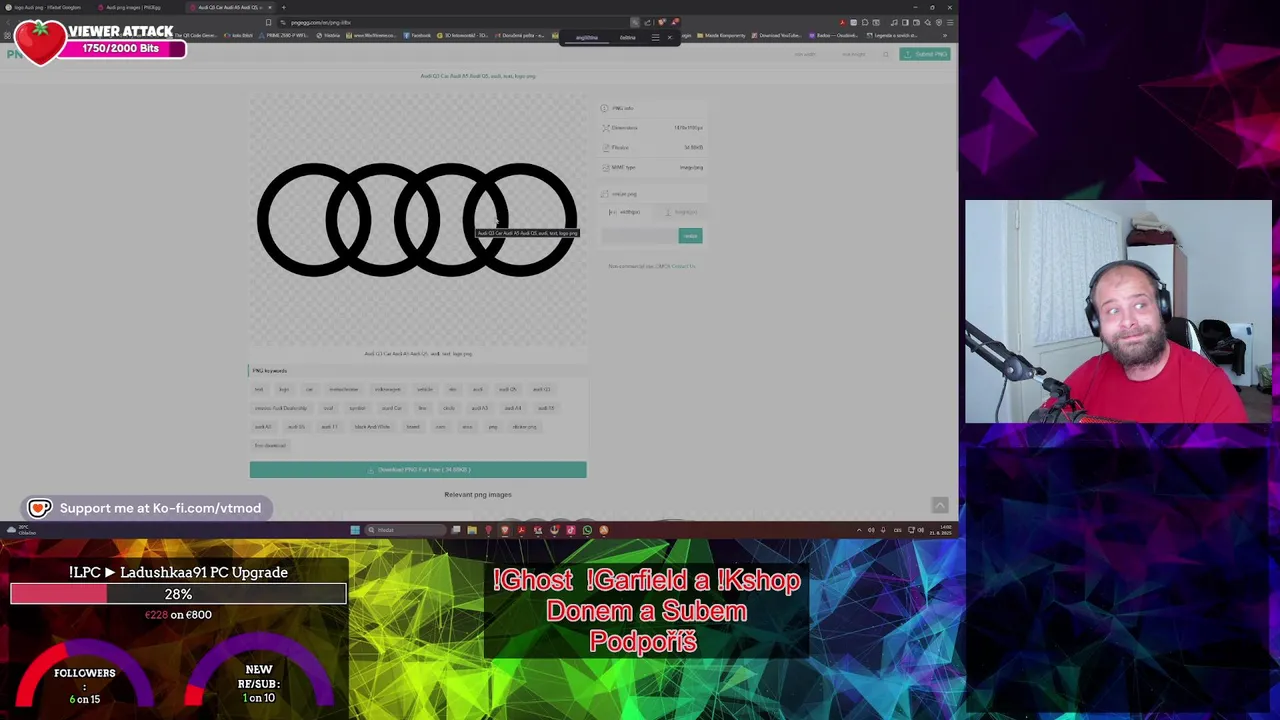The image size is (1280, 720).
Task: Click the green resize button
Action: 690,236
